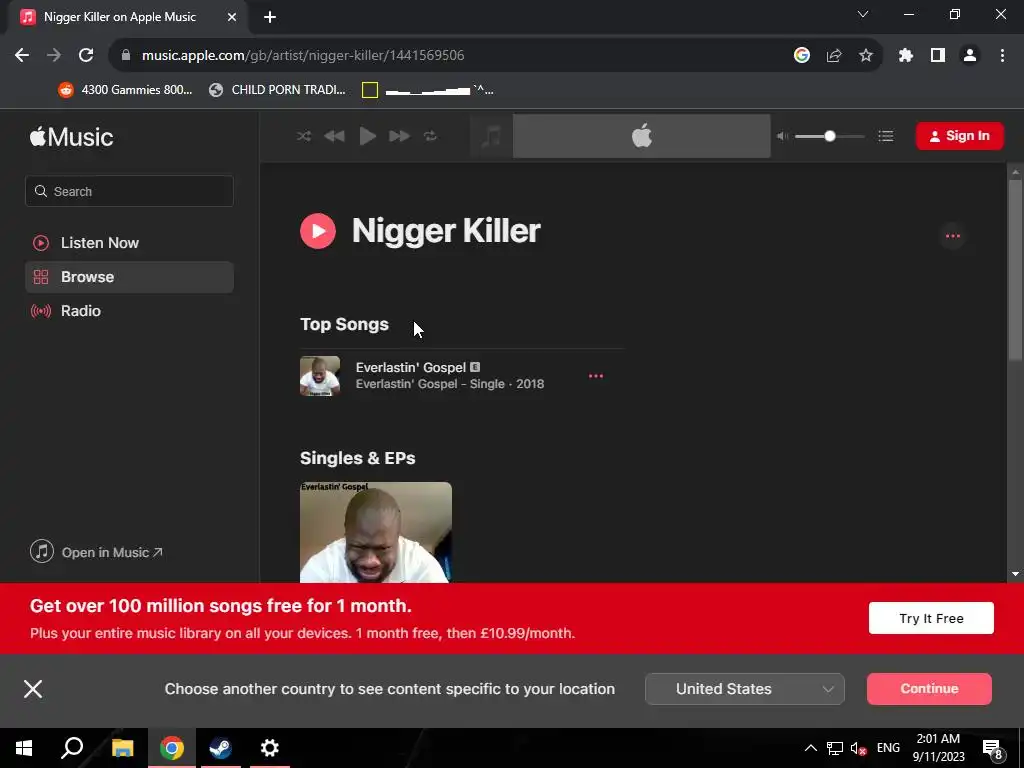Screen dimensions: 1024x768
Task: Open the bookmark with the yellow square icon
Action: tap(428, 90)
